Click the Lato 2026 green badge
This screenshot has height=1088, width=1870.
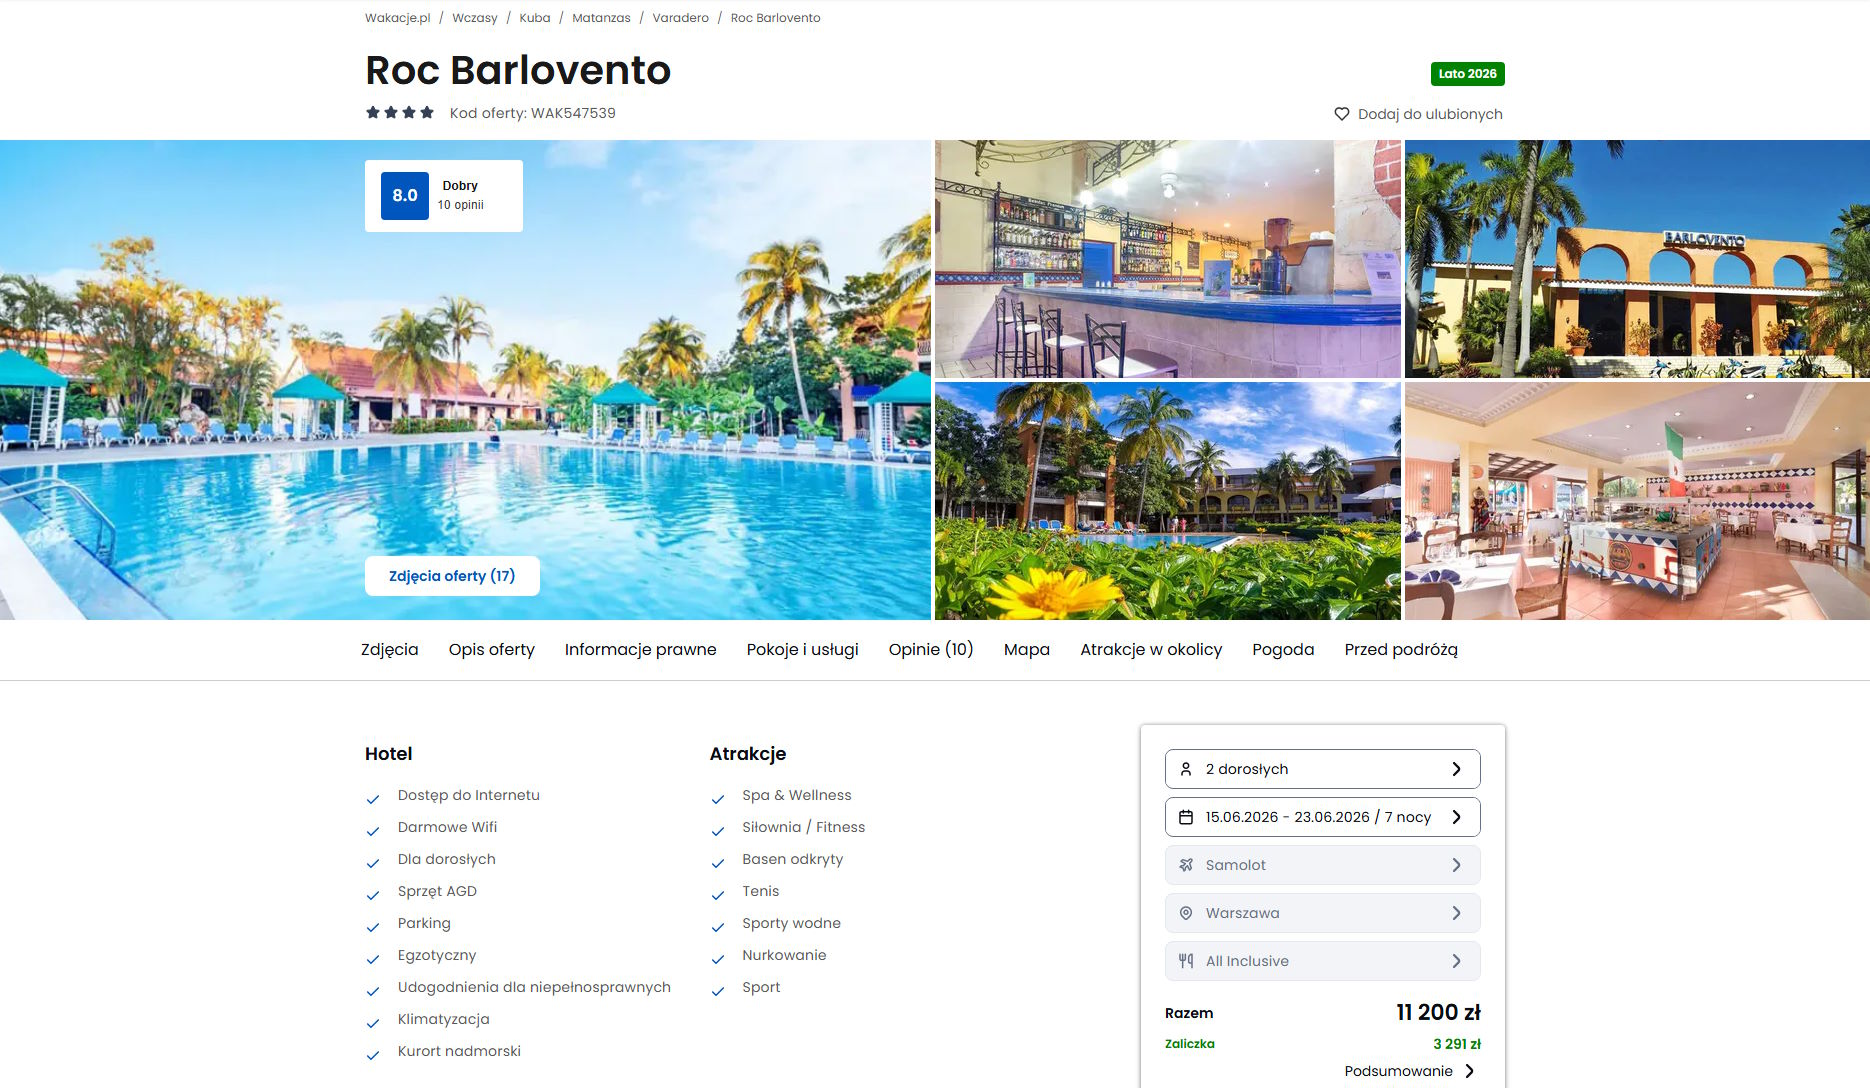[1467, 74]
